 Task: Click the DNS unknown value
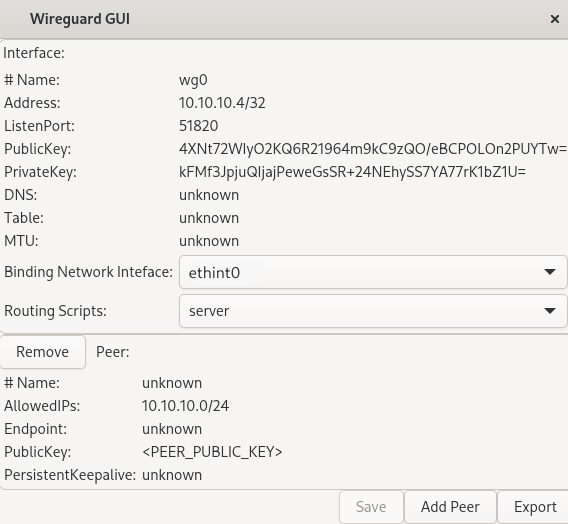(209, 195)
